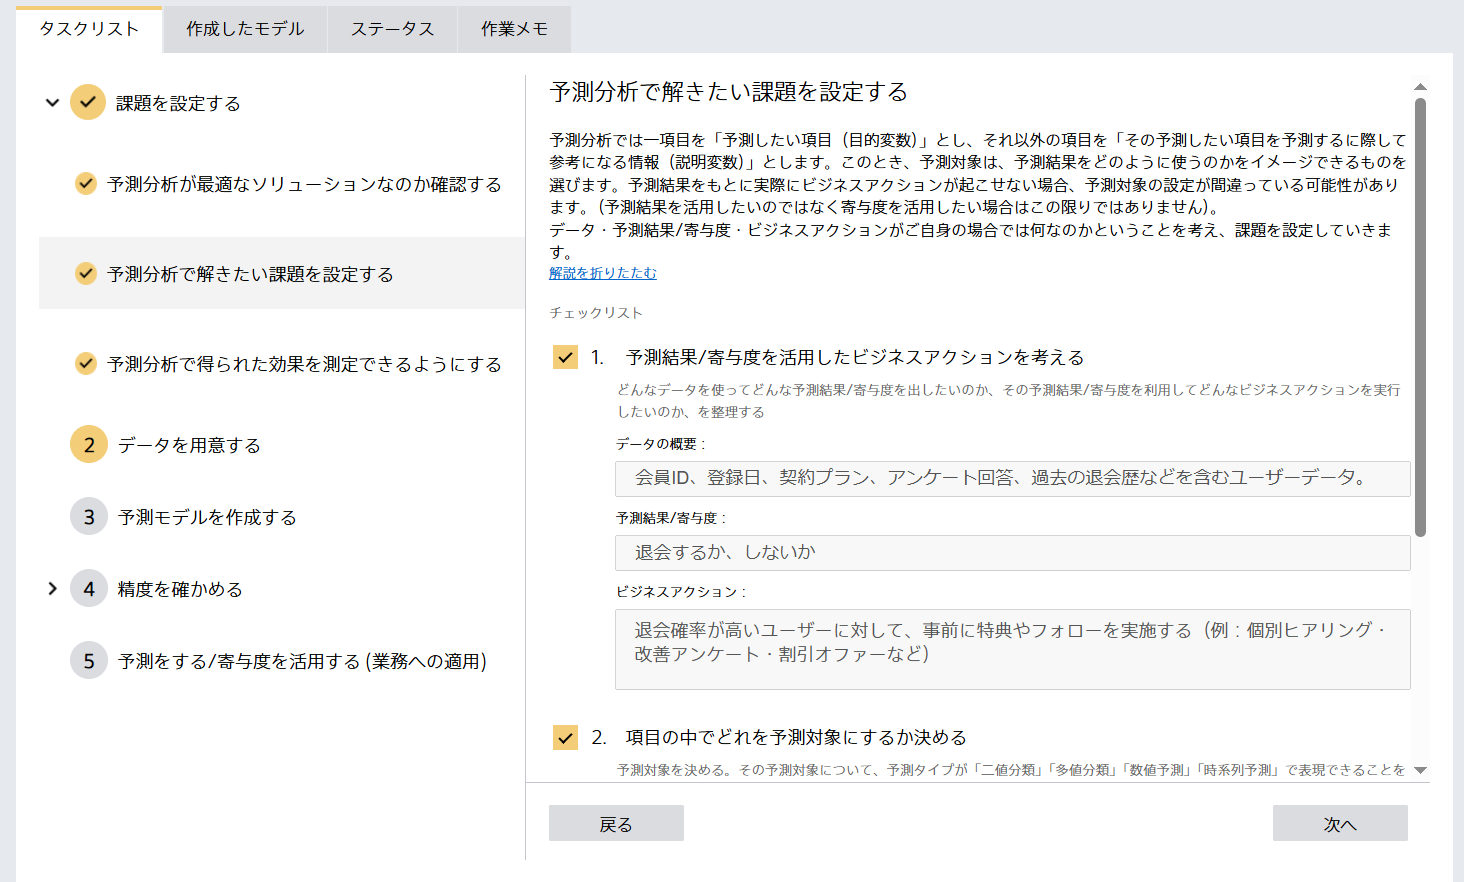Expand the 精度を確かめる section chevron
The image size is (1464, 882).
point(52,589)
